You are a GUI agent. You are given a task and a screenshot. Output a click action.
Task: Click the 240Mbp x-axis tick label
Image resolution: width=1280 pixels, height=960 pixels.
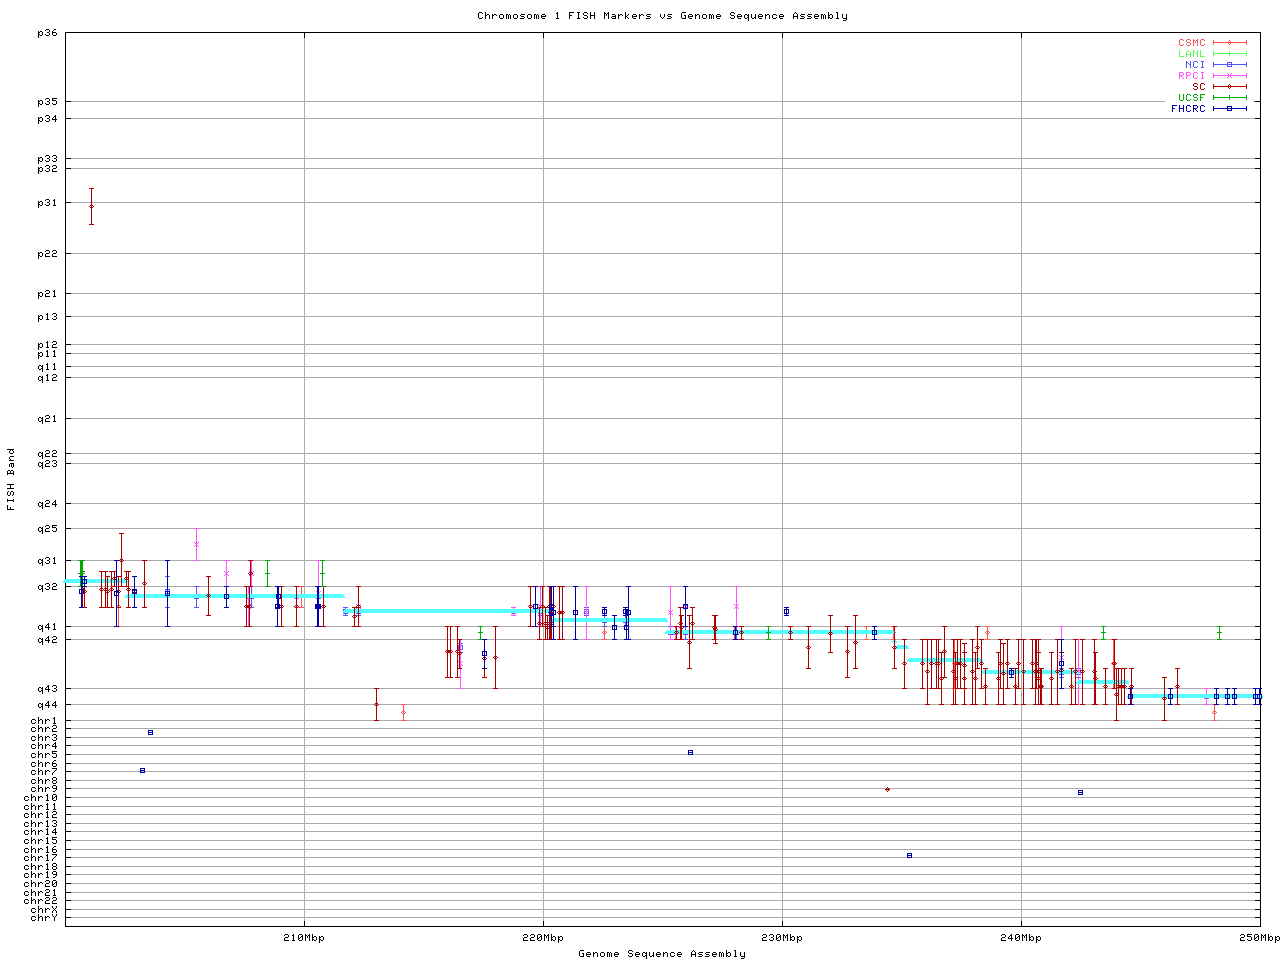(1021, 938)
